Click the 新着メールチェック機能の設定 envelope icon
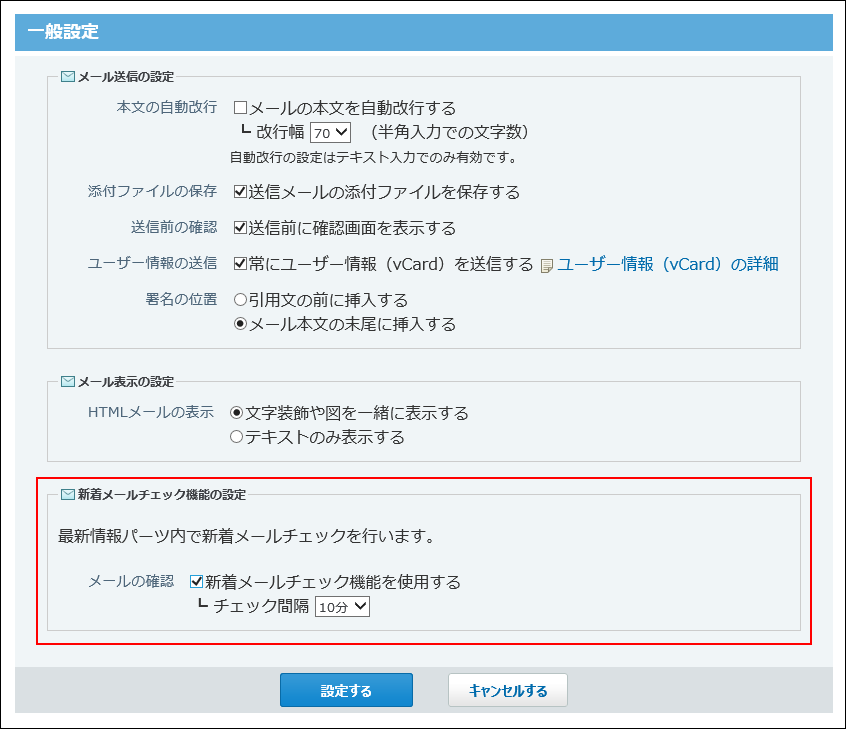Screen dimensions: 846x729 click(x=67, y=494)
